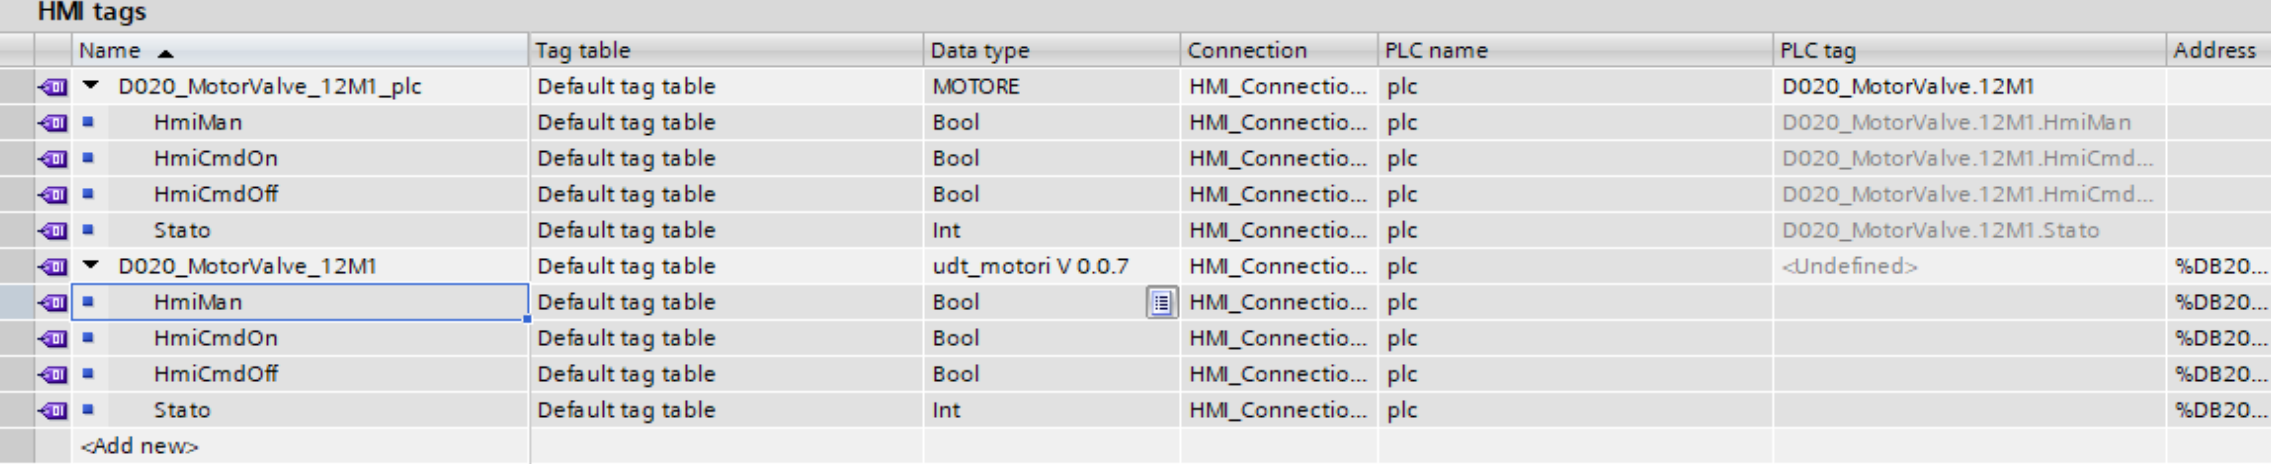The height and width of the screenshot is (464, 2271).
Task: Collapse the D020_MotorValve_12M1 tag node
Action: coord(91,266)
